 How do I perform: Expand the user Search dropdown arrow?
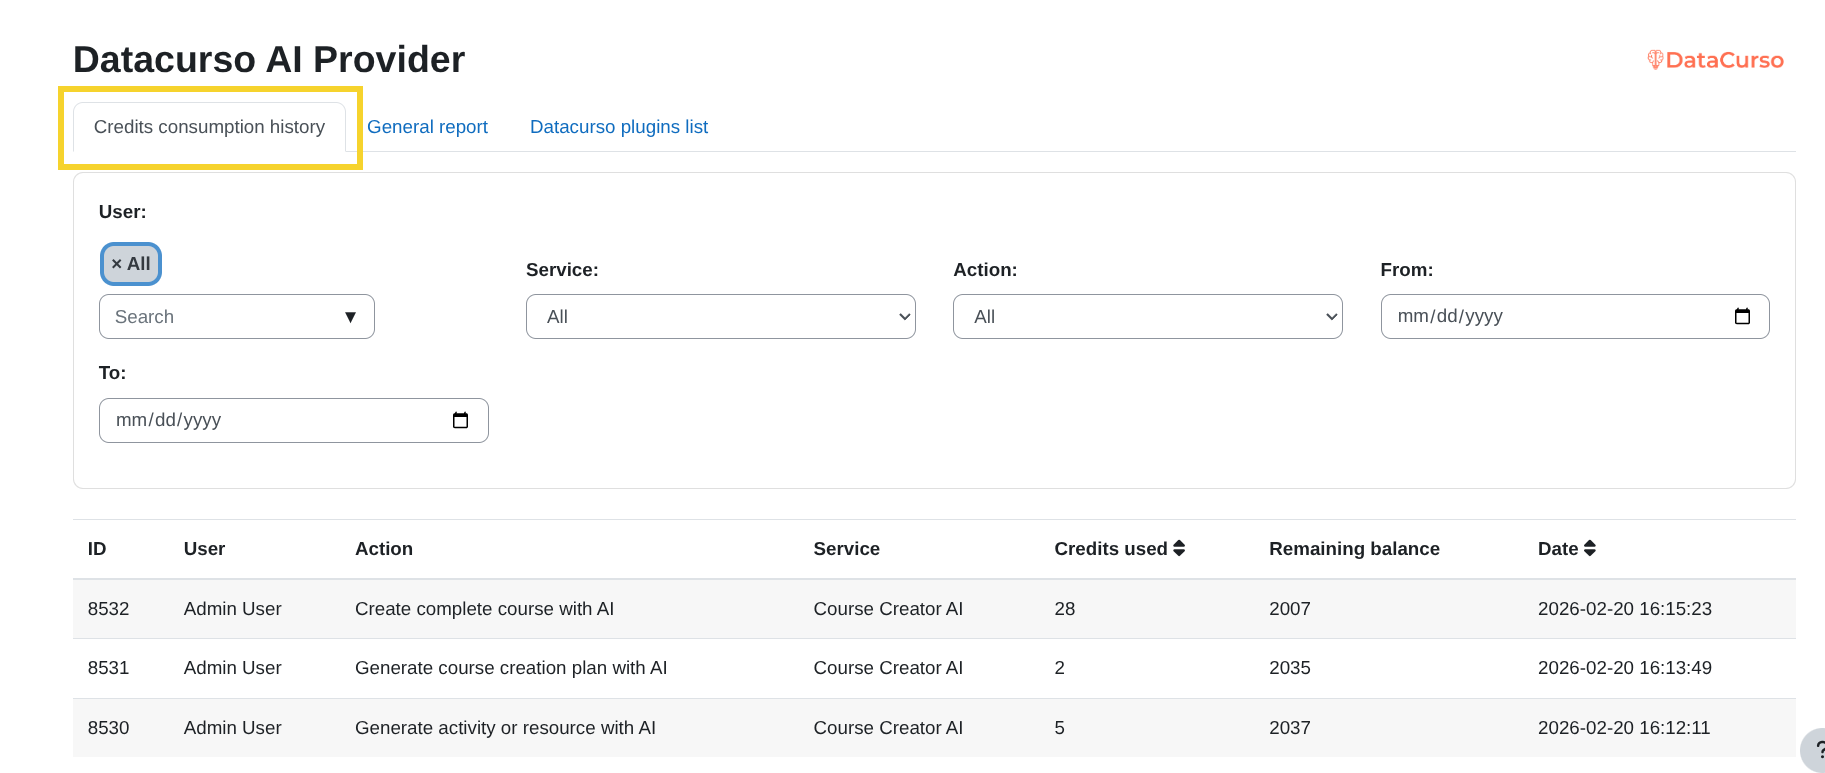coord(350,317)
